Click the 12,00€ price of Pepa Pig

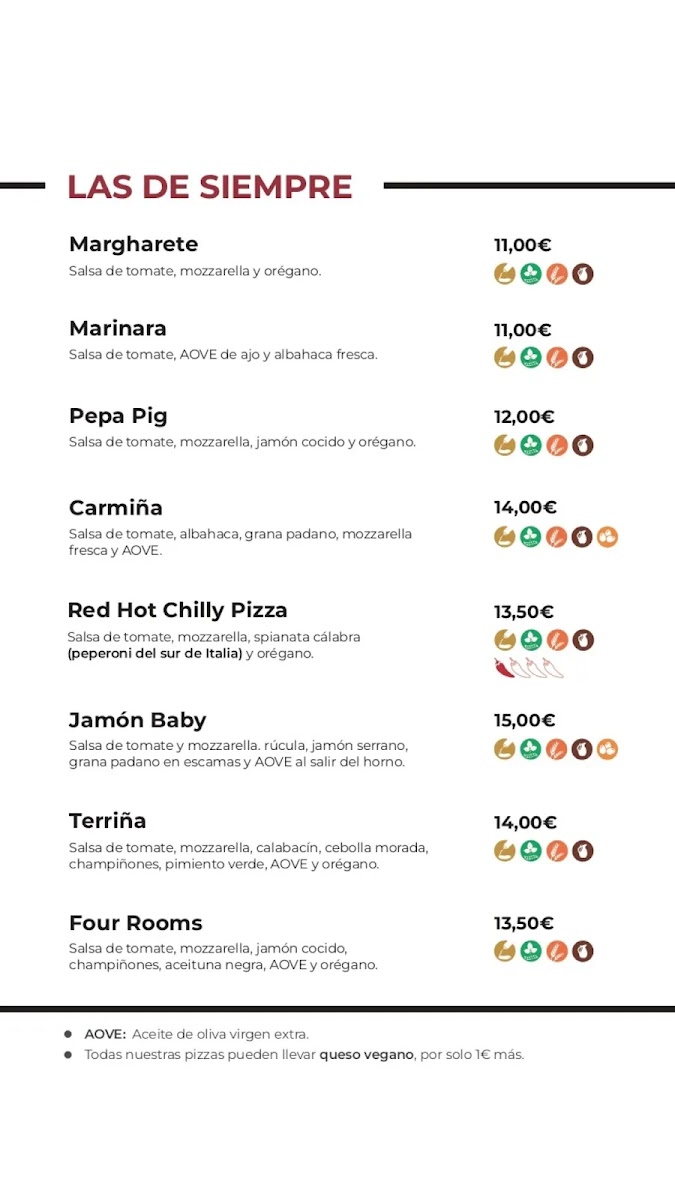pos(524,417)
